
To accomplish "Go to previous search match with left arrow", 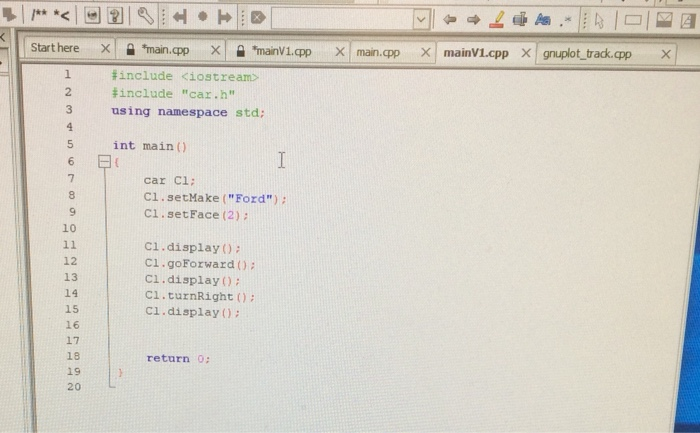I will (450, 20).
